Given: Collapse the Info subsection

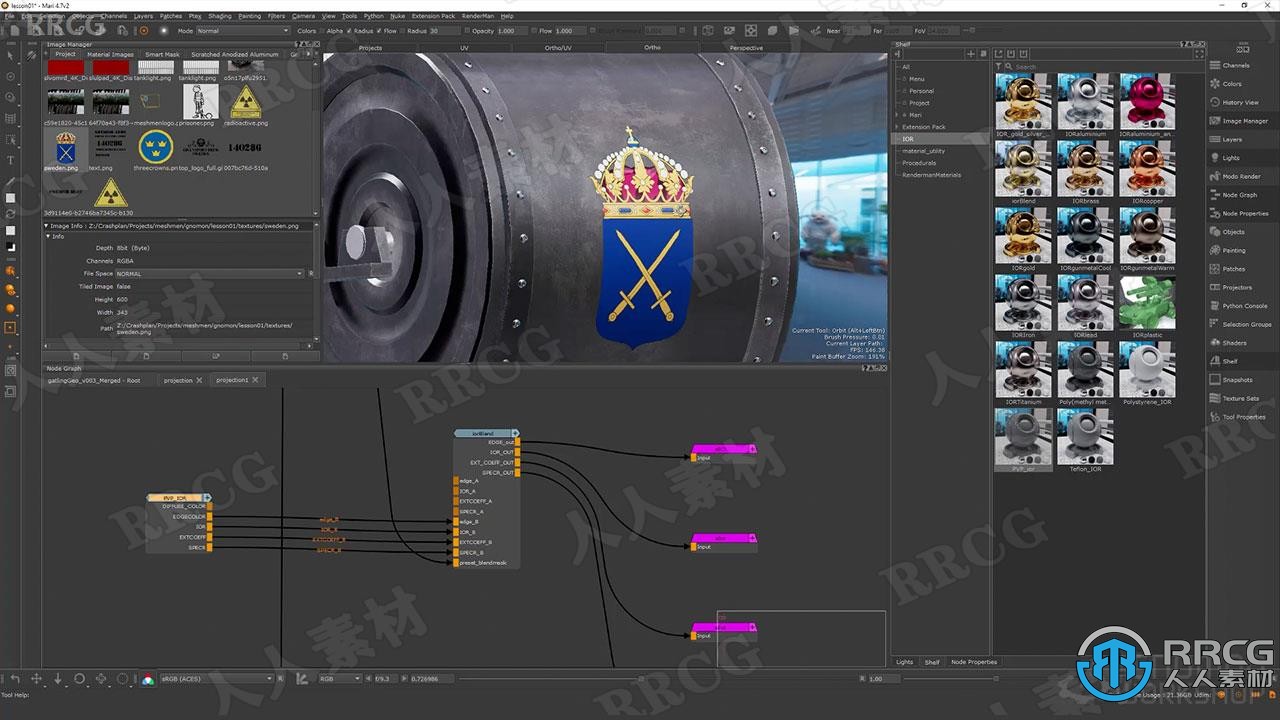Looking at the screenshot, I should click(x=48, y=237).
